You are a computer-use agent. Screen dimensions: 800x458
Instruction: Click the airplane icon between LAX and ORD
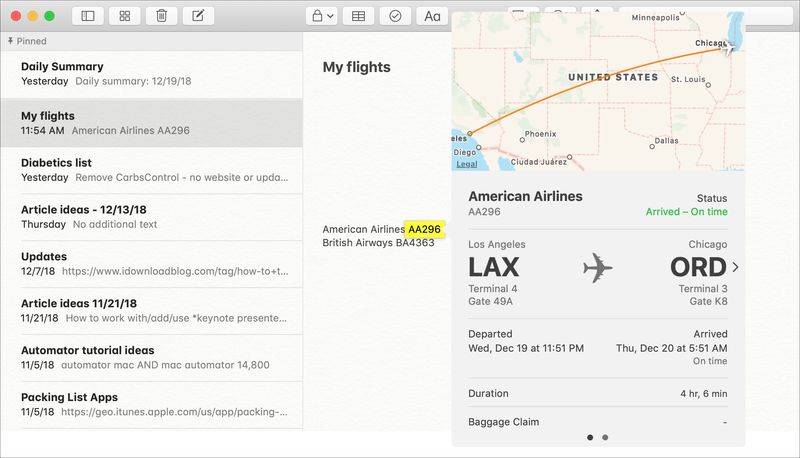point(597,267)
